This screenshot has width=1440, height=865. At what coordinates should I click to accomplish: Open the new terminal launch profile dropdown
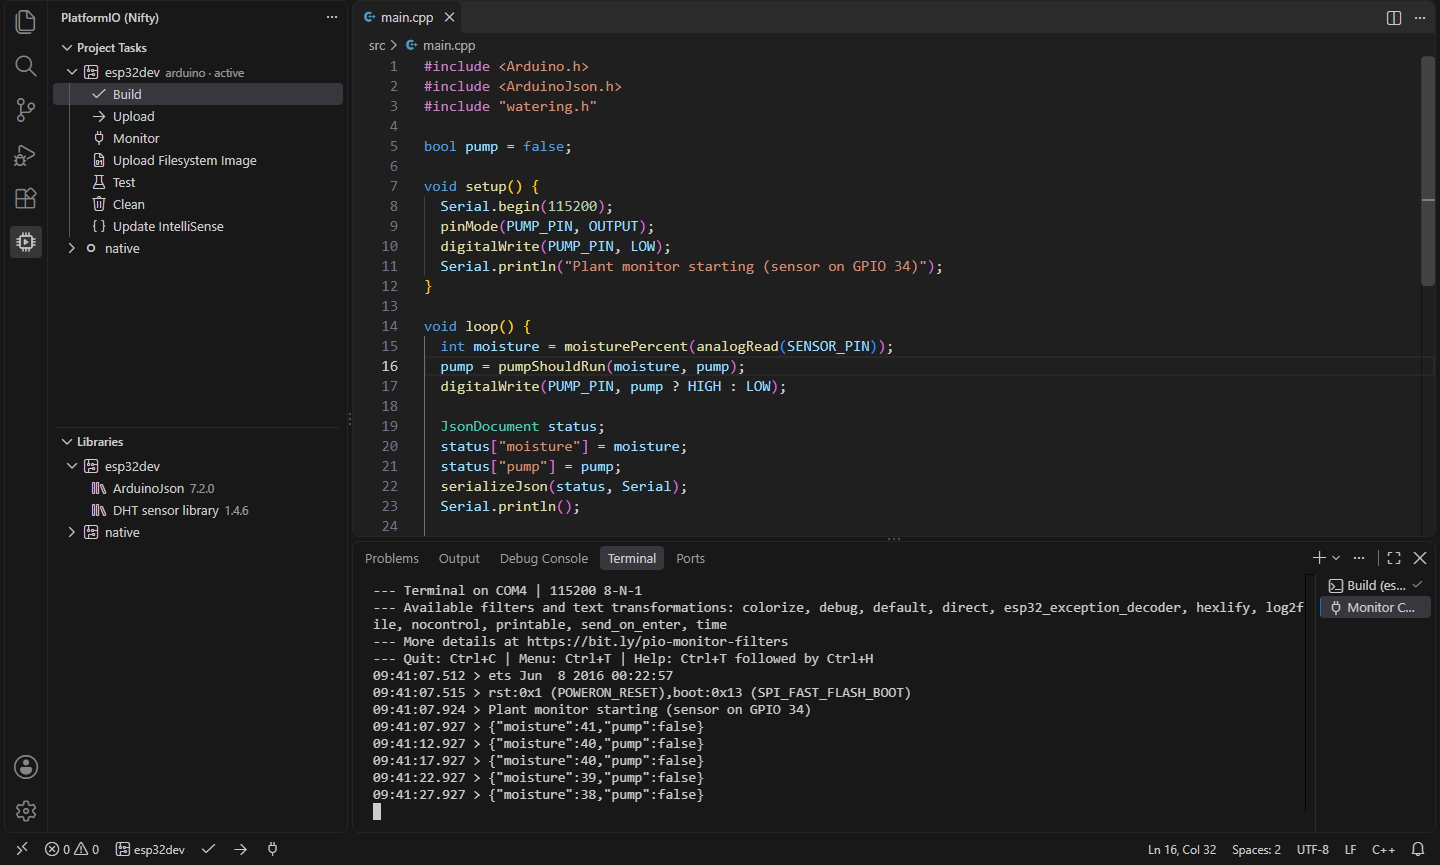pyautogui.click(x=1337, y=558)
